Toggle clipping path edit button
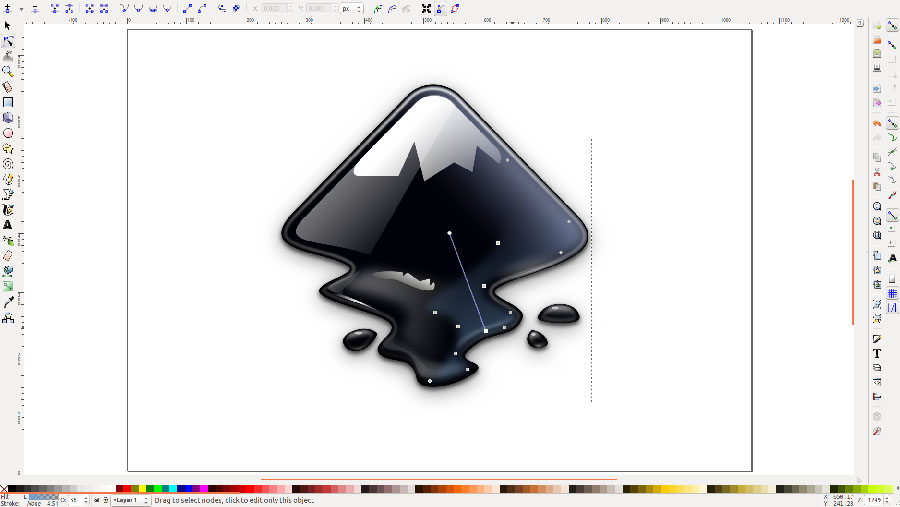This screenshot has width=900, height=507. coord(378,8)
